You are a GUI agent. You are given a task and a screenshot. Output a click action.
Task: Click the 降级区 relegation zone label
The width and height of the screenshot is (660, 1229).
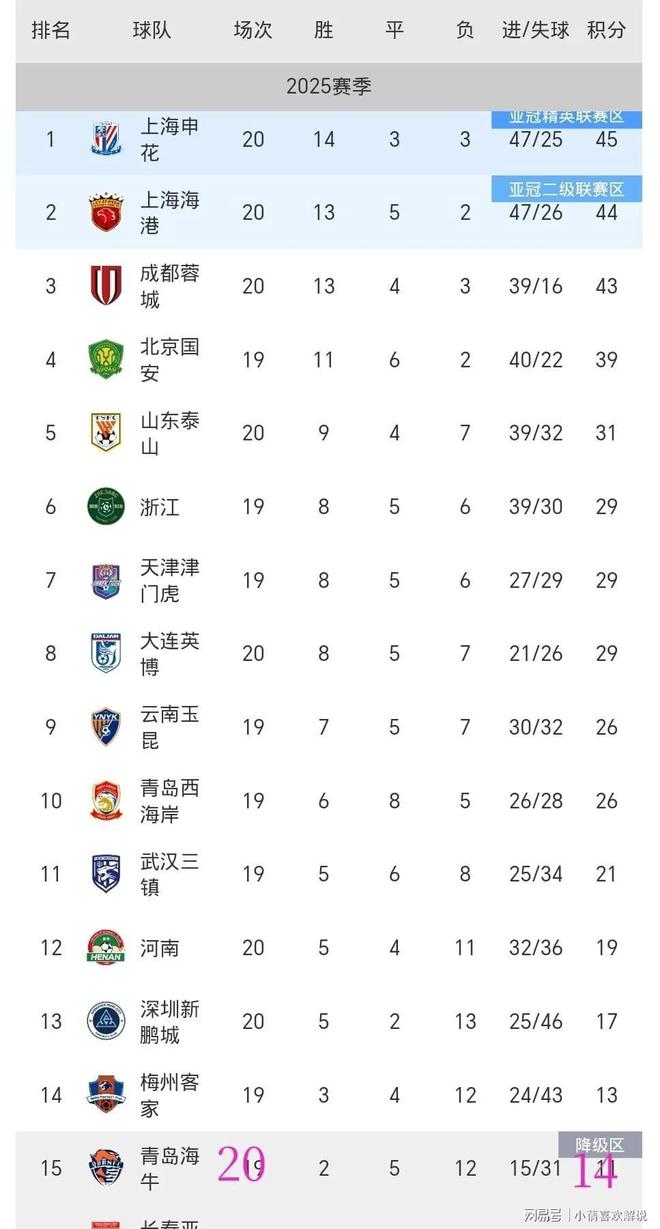[600, 1144]
